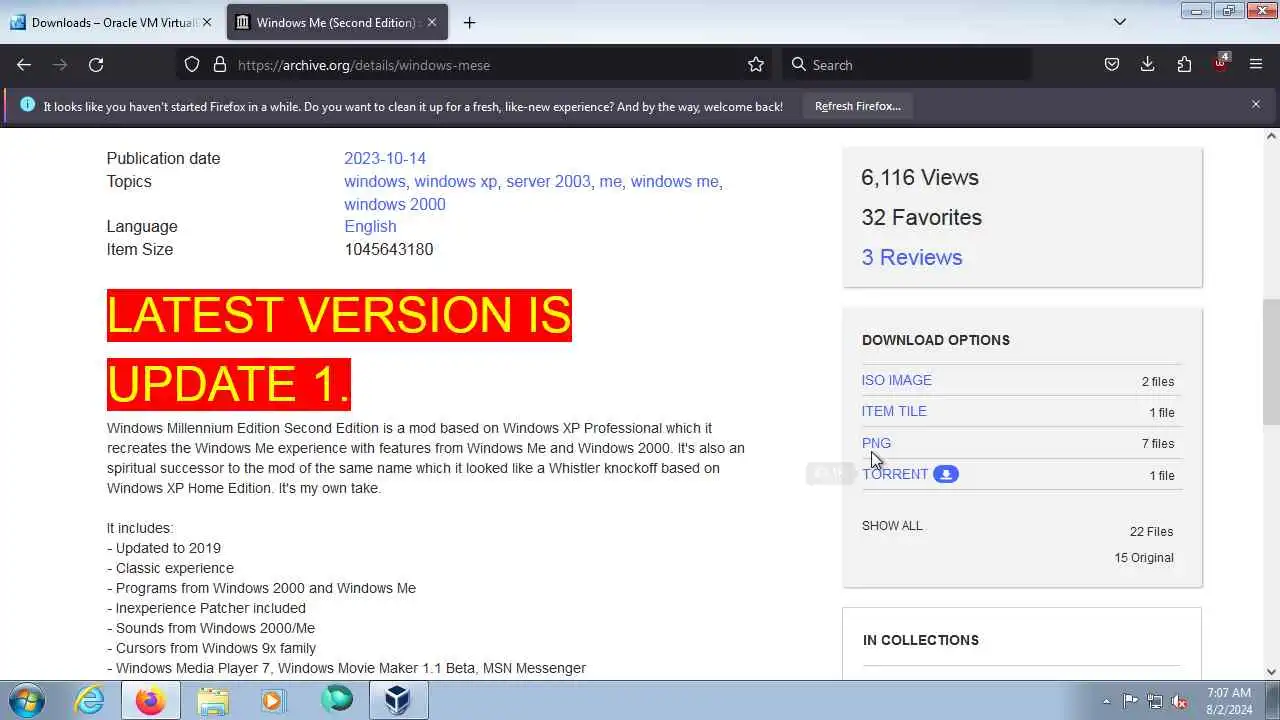Open the extensions puzzle icon

point(1184,64)
